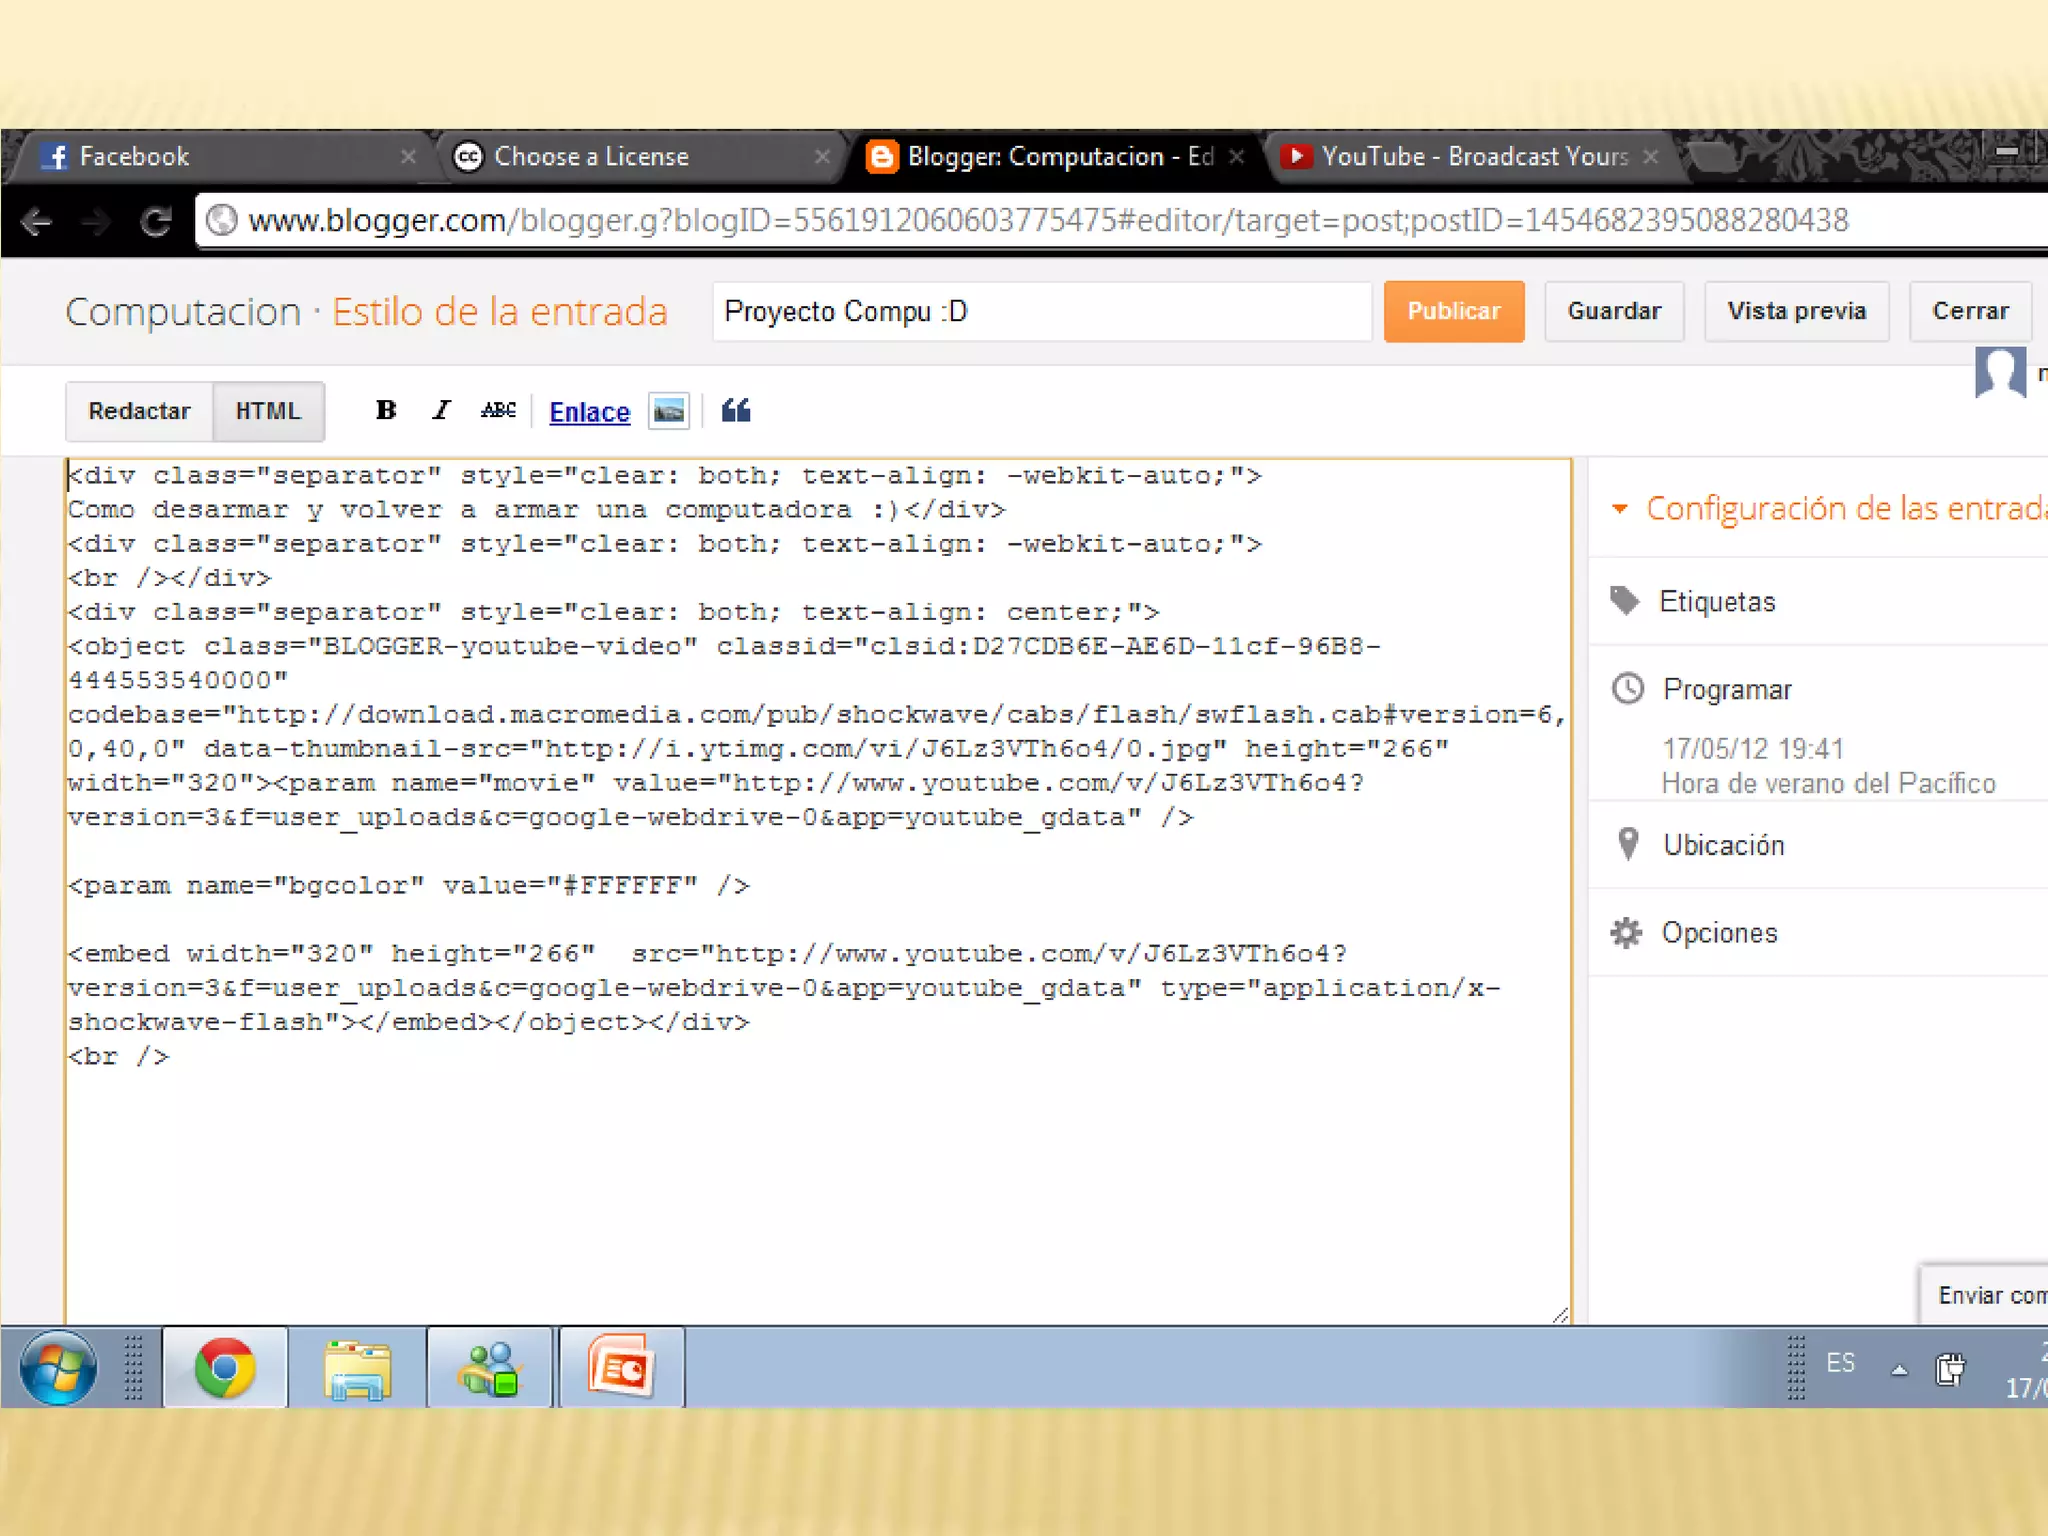Click the blockquote quotation mark icon
The width and height of the screenshot is (2048, 1536).
click(x=736, y=411)
